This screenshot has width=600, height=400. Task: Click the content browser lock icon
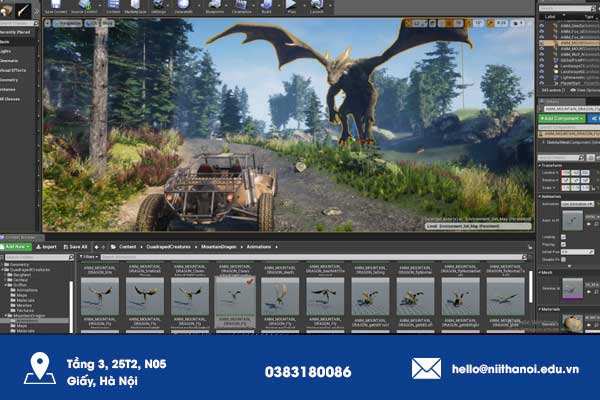pos(530,247)
